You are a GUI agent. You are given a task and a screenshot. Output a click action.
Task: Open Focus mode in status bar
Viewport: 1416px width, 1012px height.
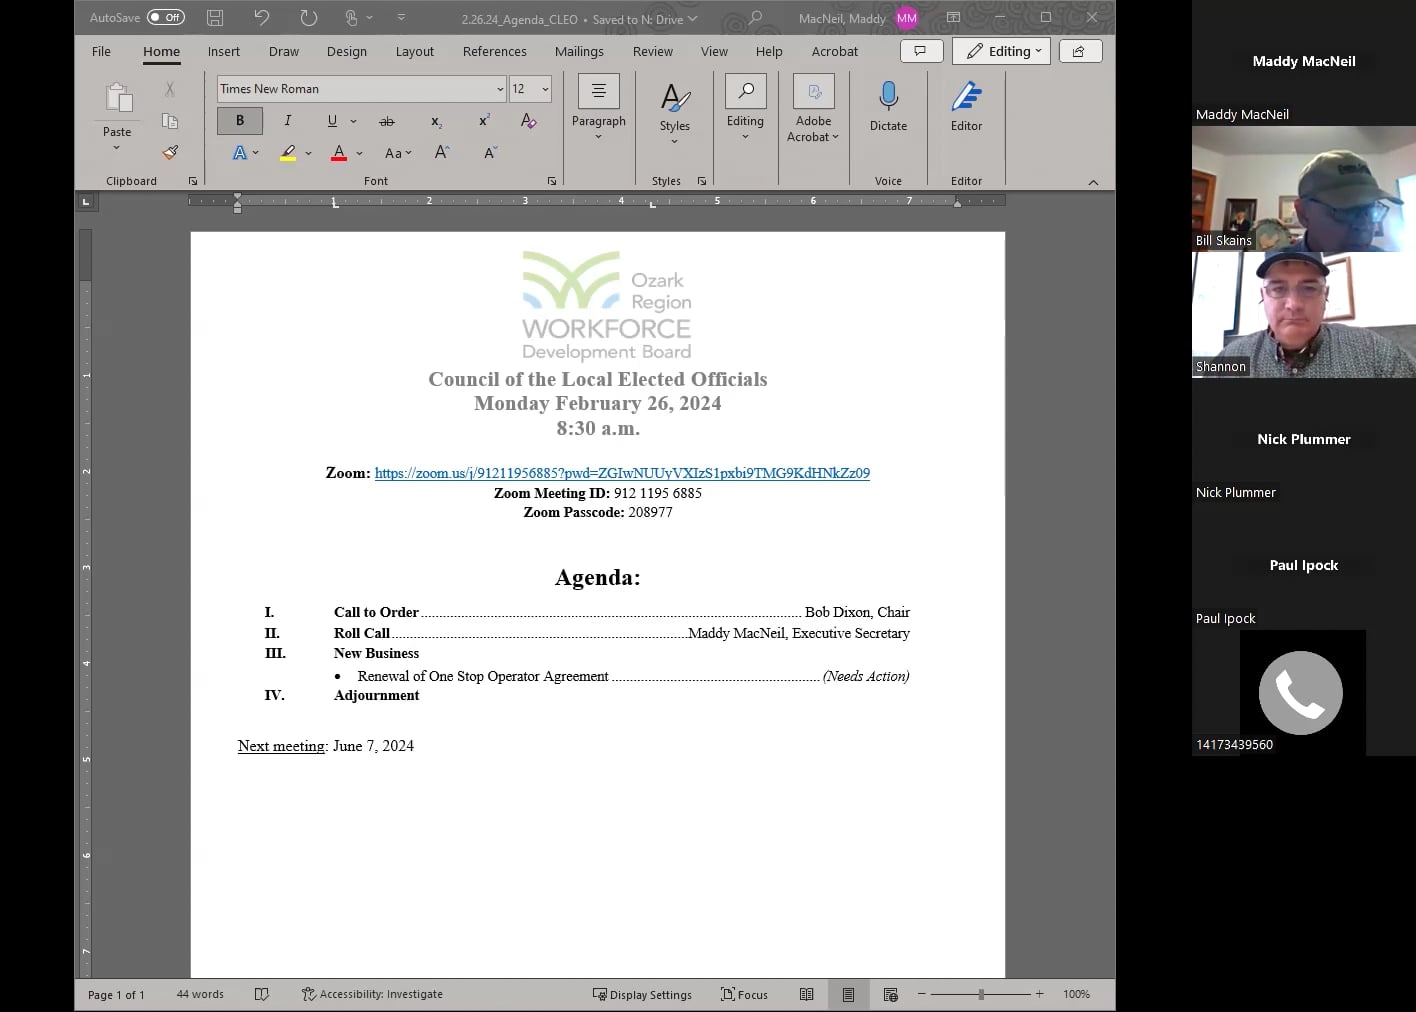pyautogui.click(x=744, y=994)
